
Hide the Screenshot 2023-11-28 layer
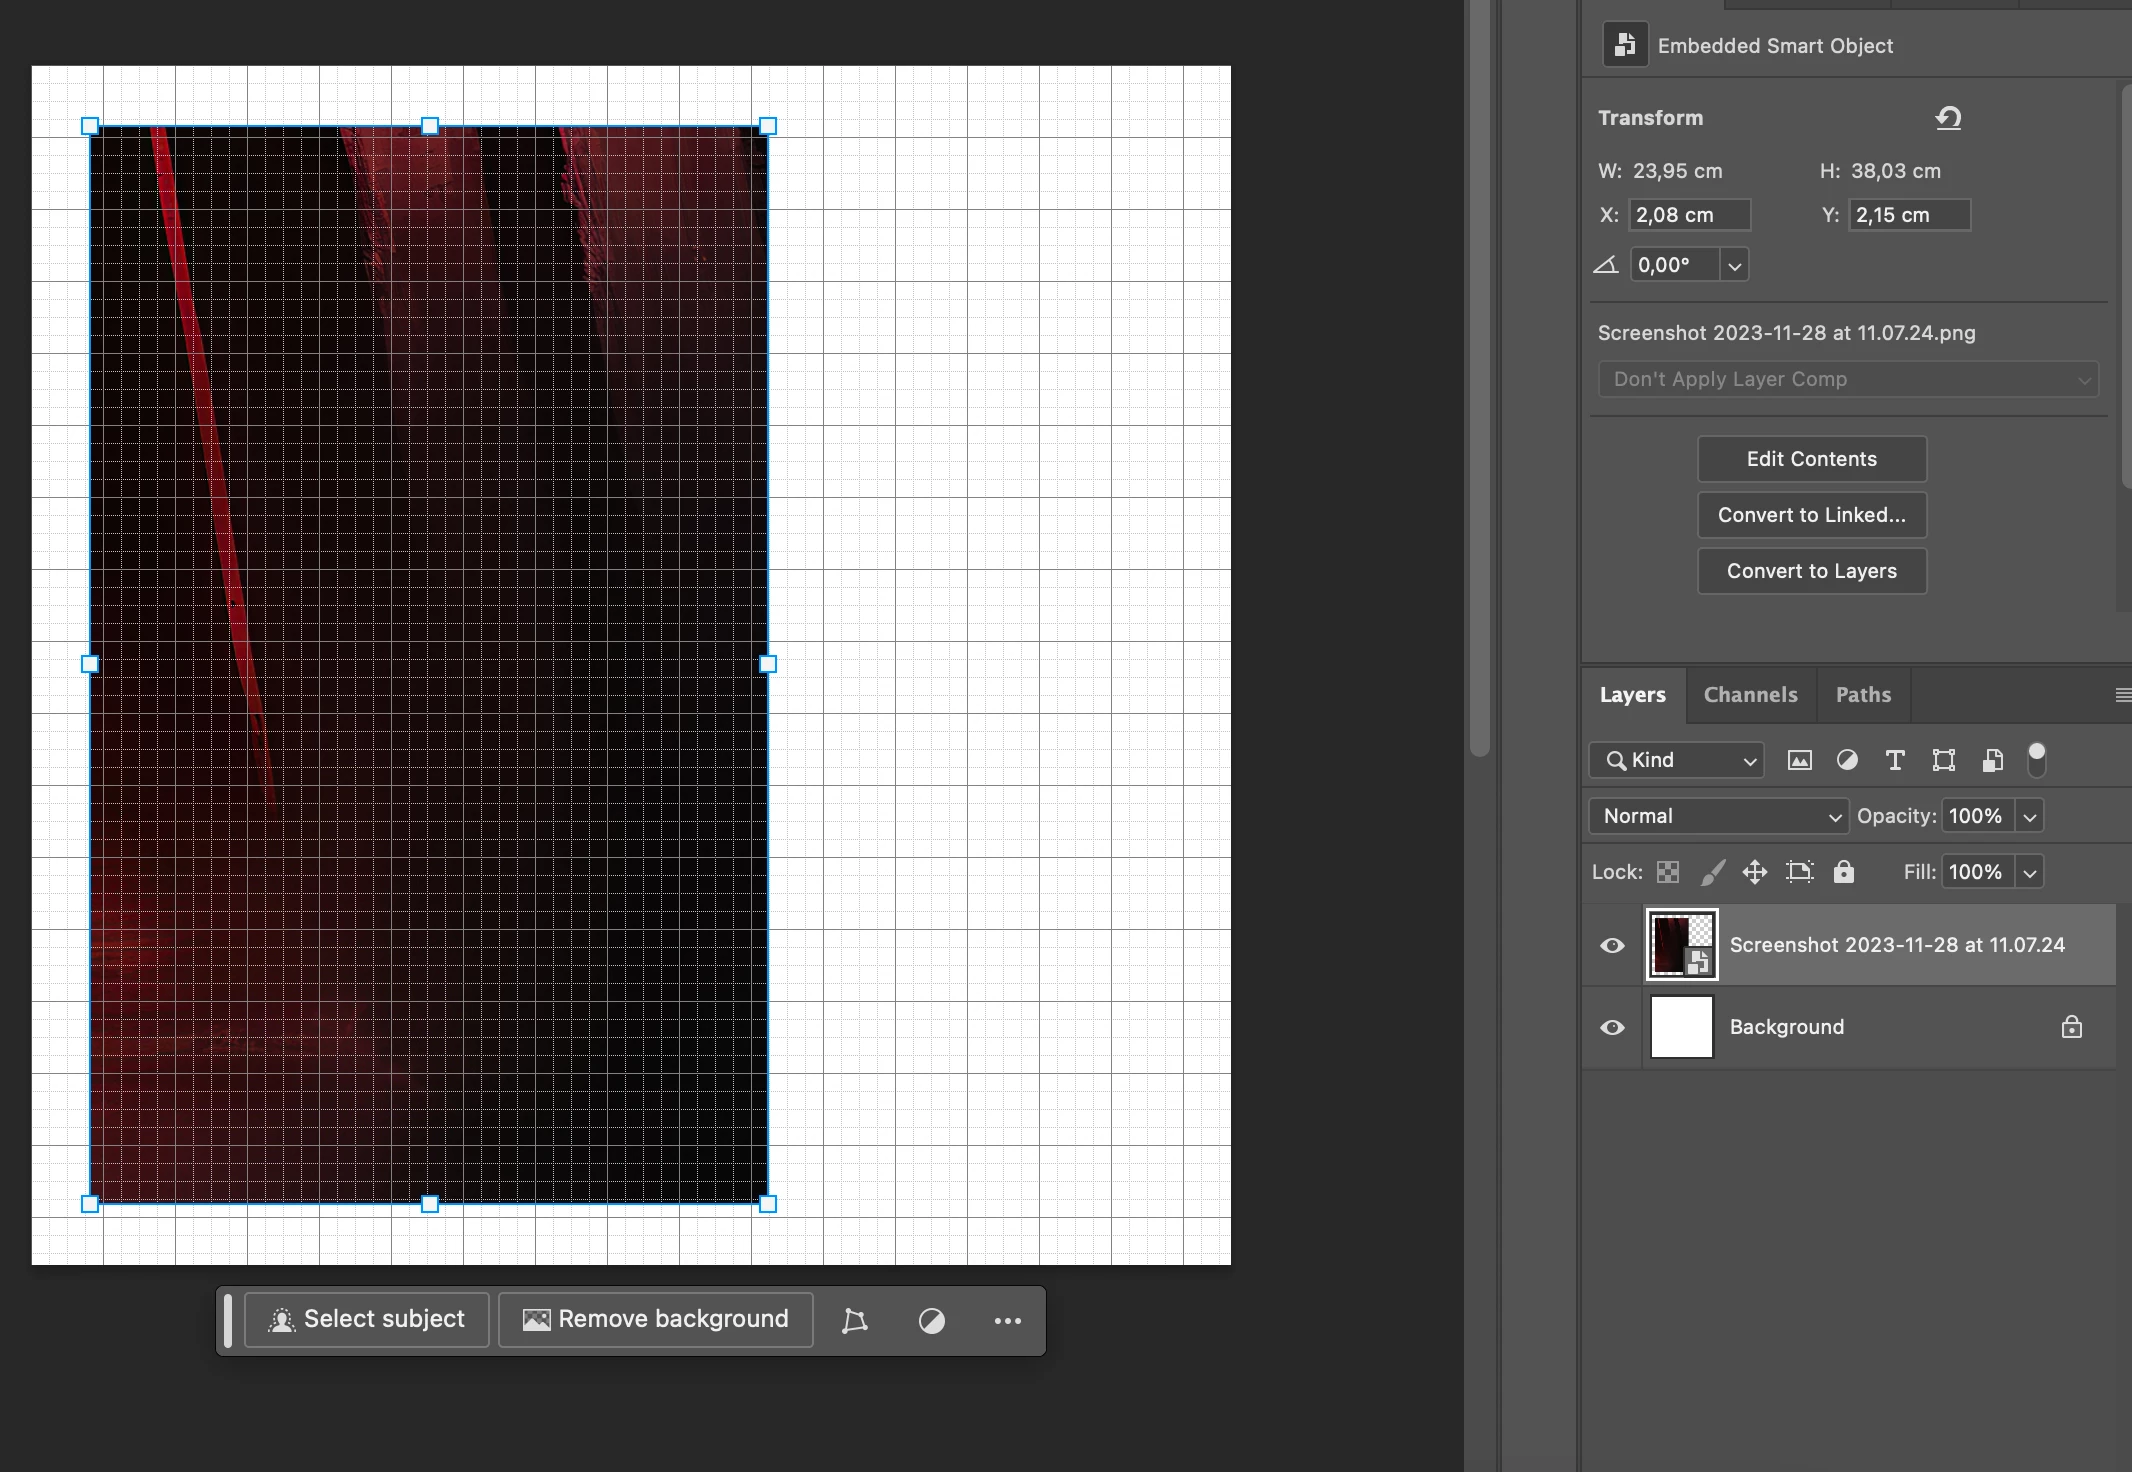click(1612, 945)
